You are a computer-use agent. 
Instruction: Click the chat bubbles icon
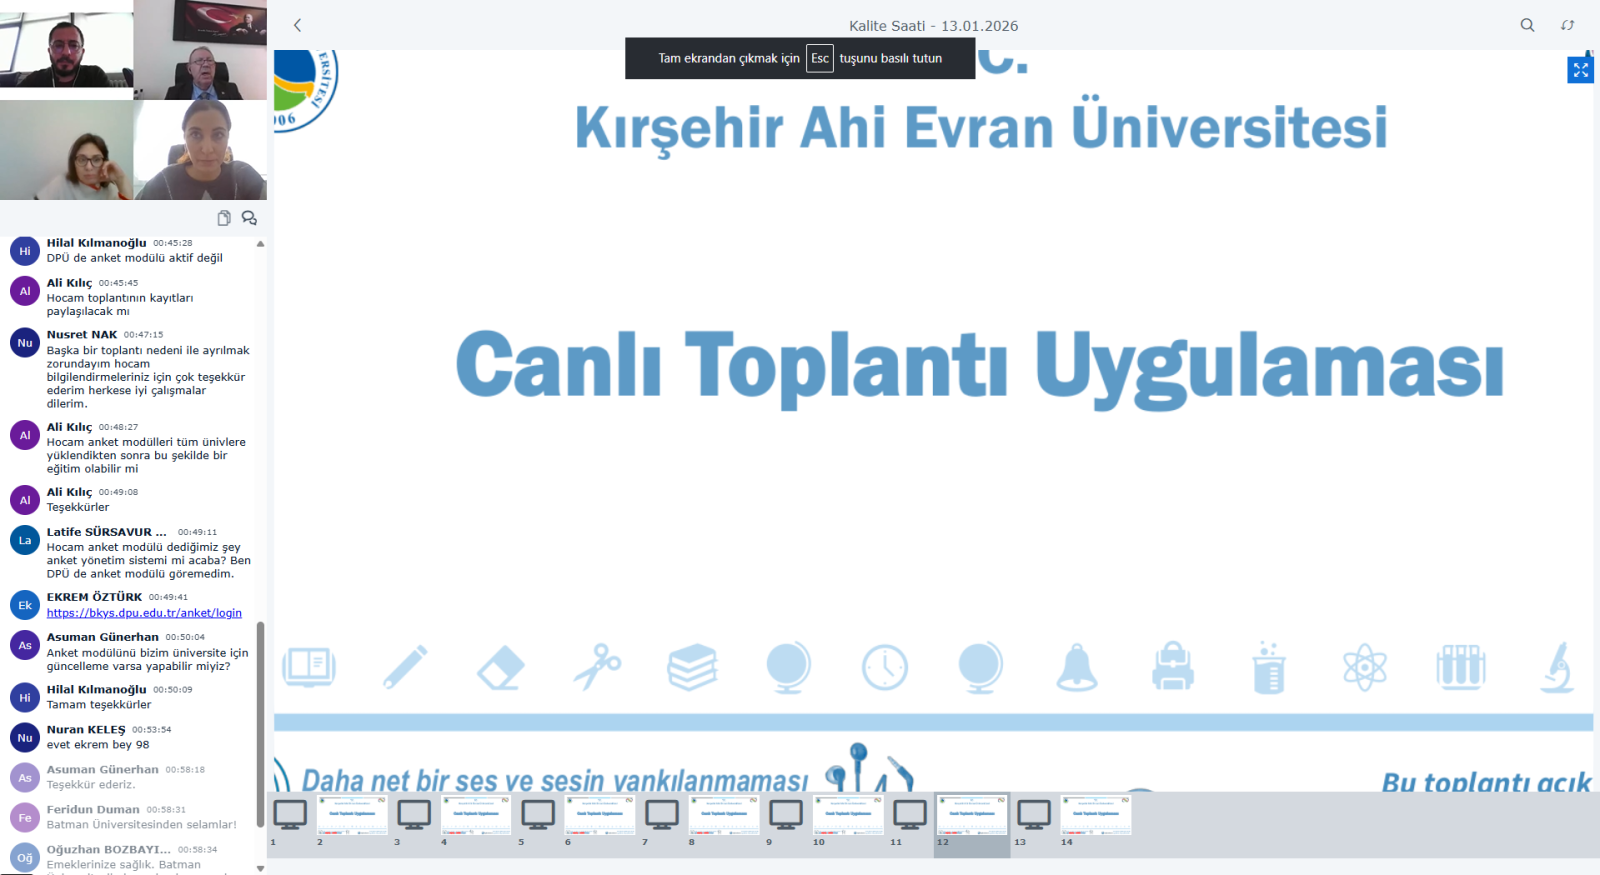(x=249, y=218)
